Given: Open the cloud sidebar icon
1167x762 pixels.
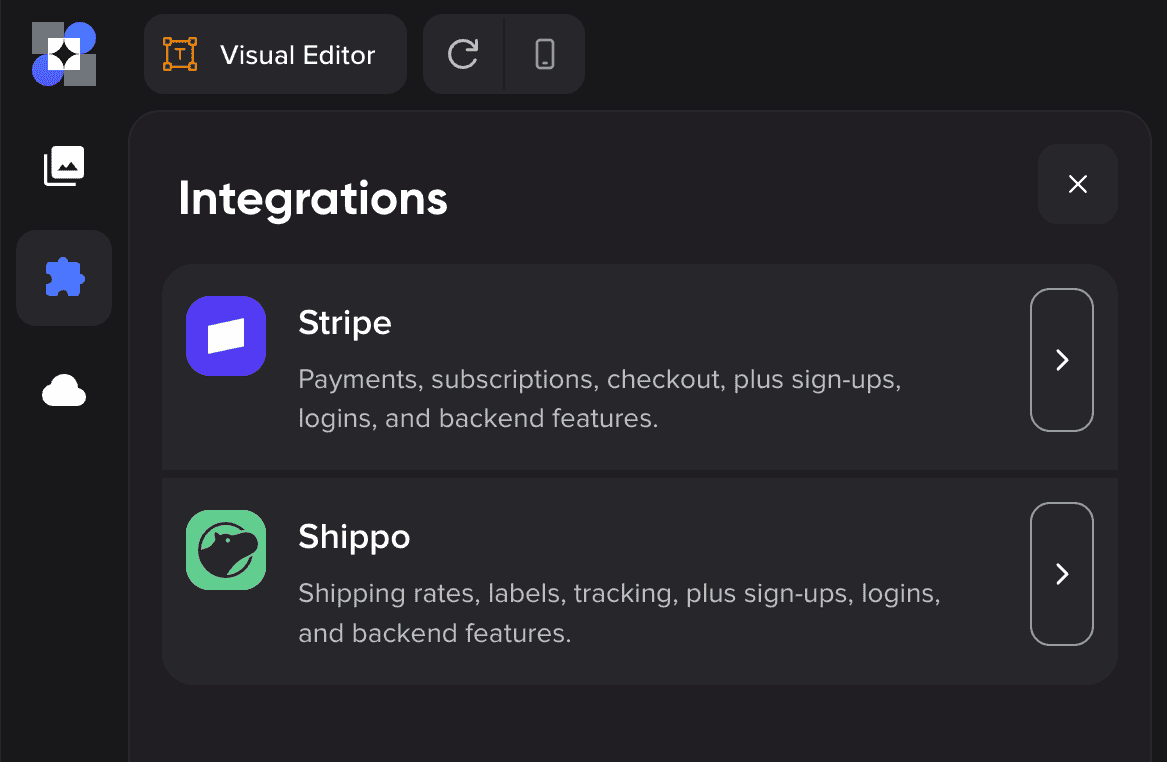Looking at the screenshot, I should [x=64, y=391].
